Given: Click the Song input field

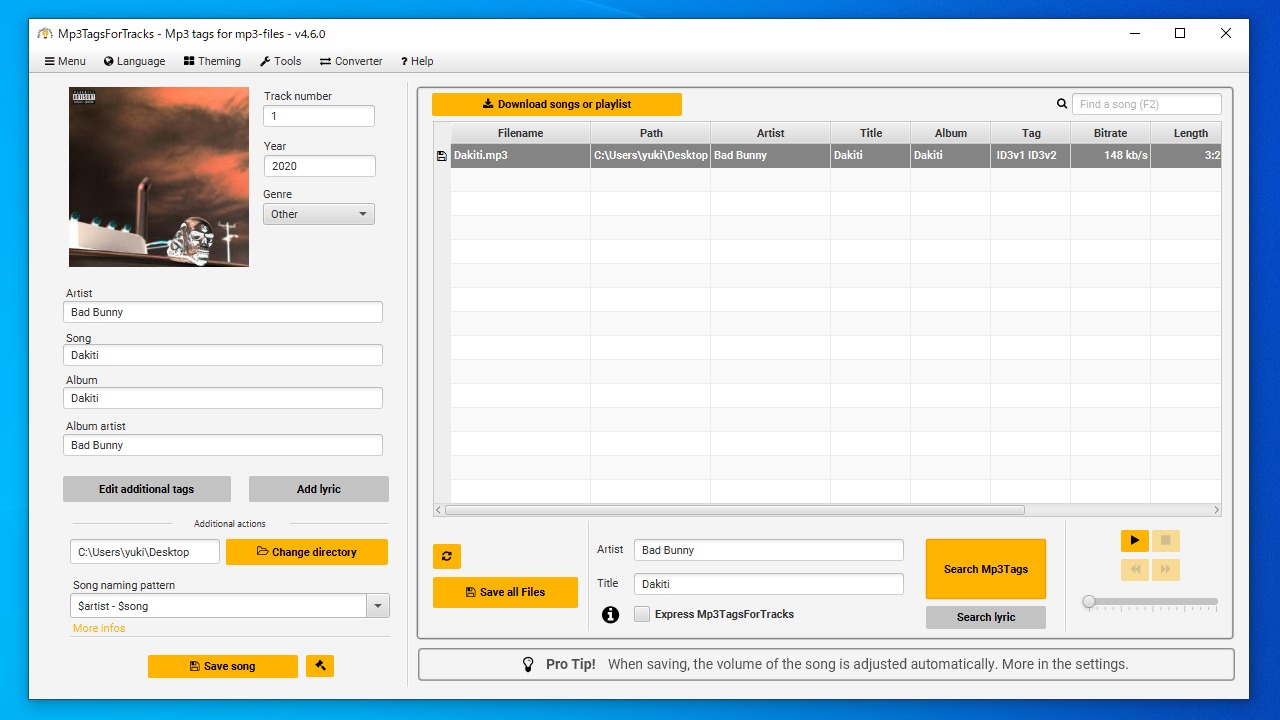Looking at the screenshot, I should 223,355.
